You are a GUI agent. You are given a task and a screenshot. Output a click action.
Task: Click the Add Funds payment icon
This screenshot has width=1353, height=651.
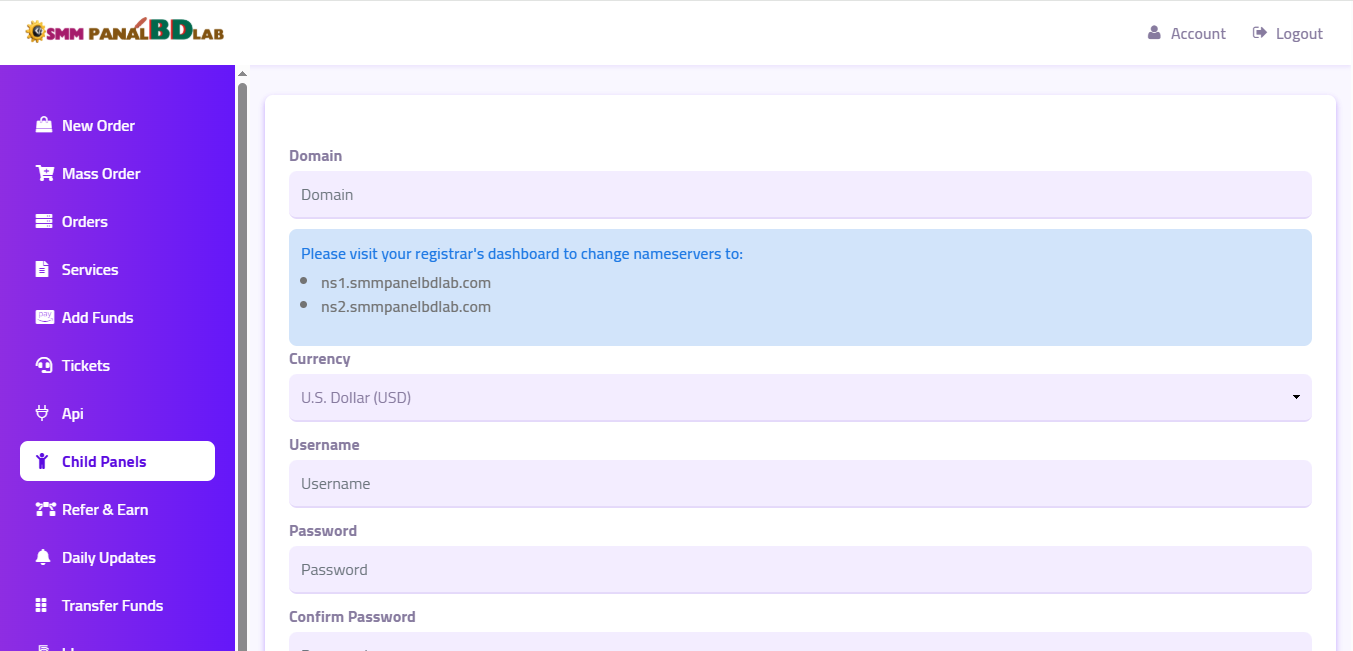[44, 317]
